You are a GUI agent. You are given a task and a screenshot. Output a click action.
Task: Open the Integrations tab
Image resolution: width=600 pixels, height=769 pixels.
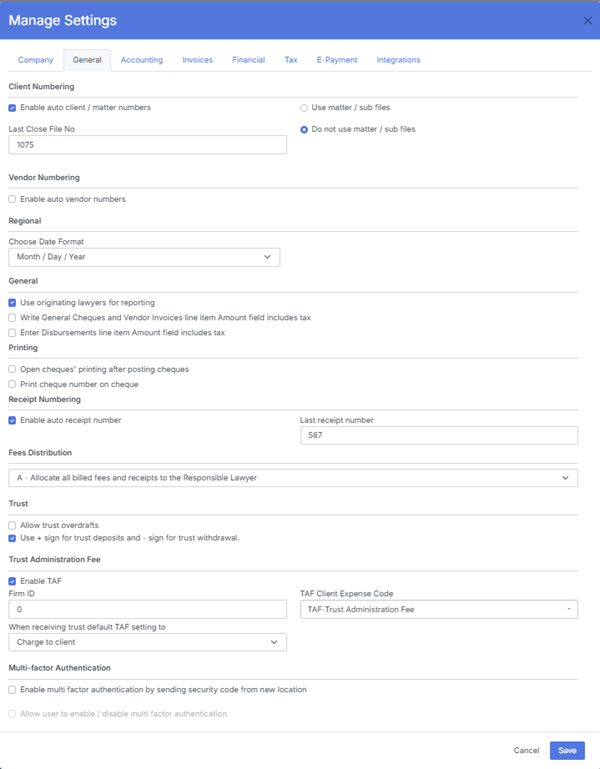pos(398,60)
